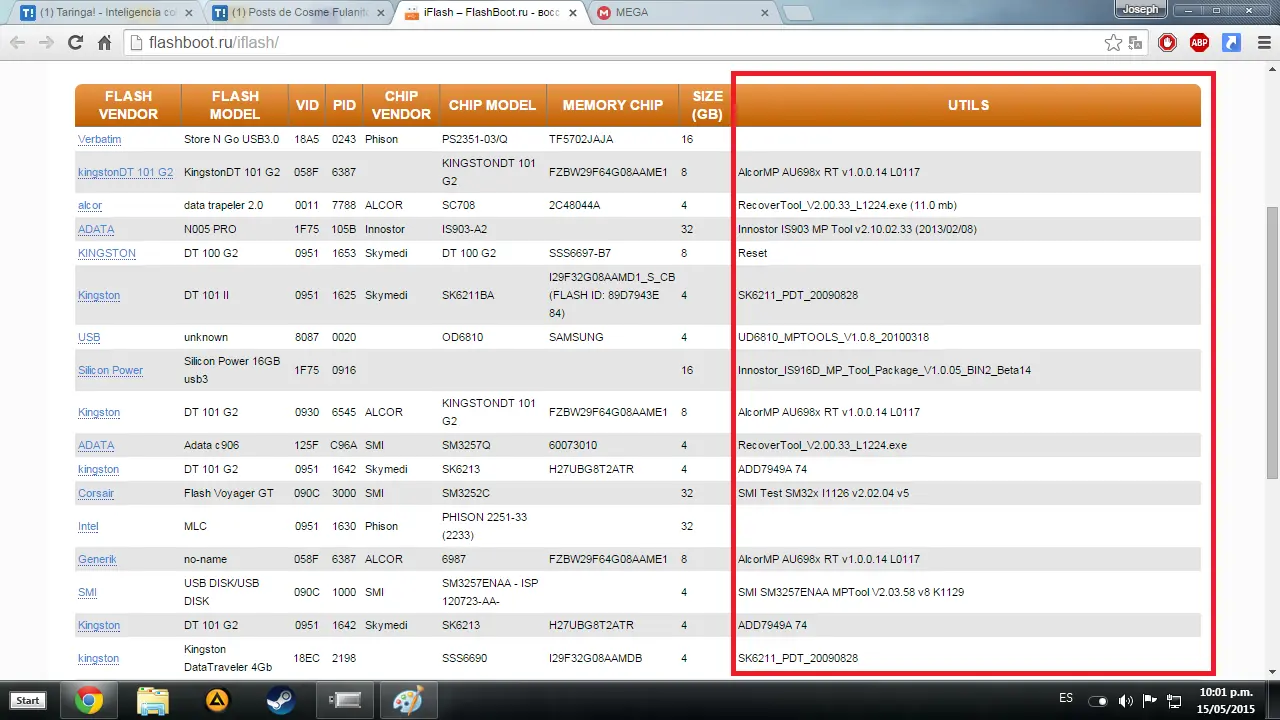Click the SIZE (GB) column header
Image resolution: width=1280 pixels, height=720 pixels.
[x=707, y=105]
